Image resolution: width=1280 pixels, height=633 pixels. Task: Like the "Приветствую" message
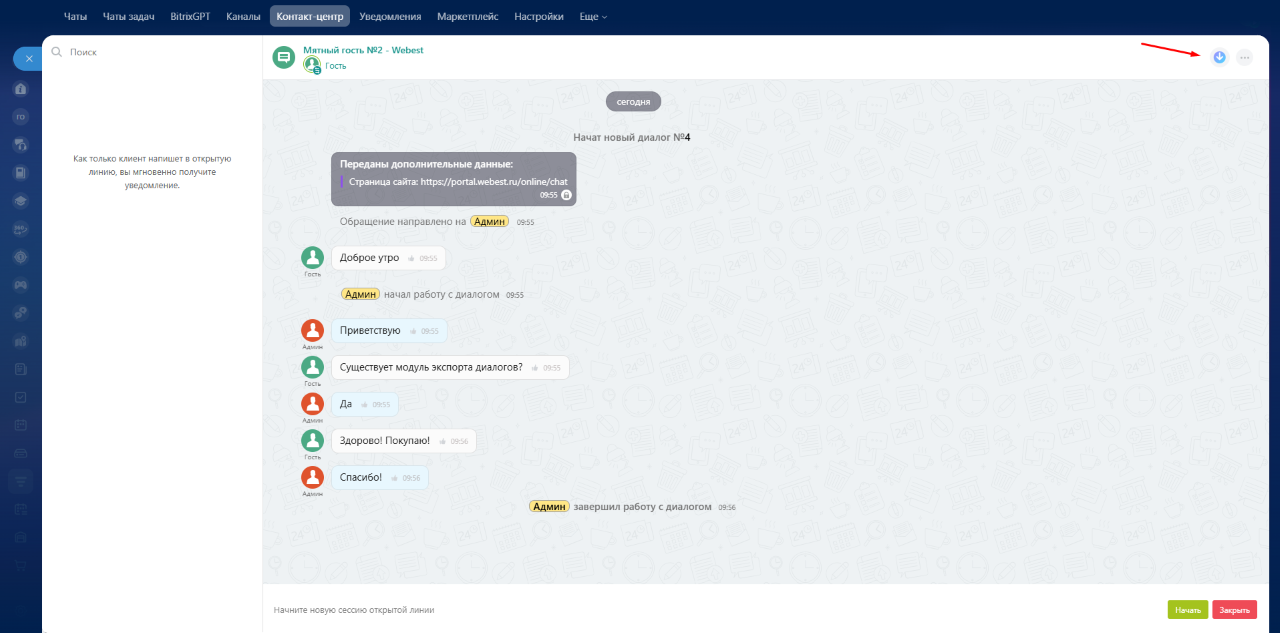(x=413, y=331)
